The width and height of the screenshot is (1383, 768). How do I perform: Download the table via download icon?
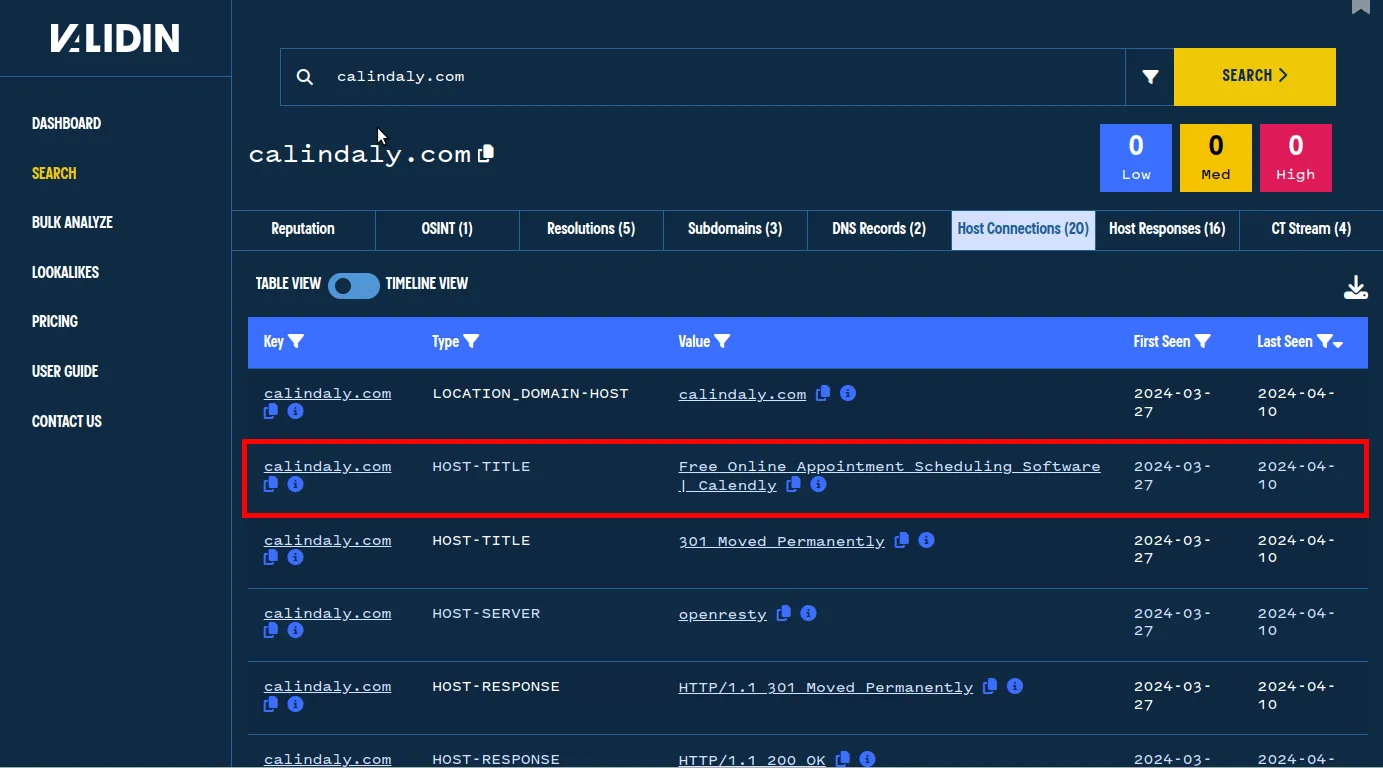[1355, 288]
